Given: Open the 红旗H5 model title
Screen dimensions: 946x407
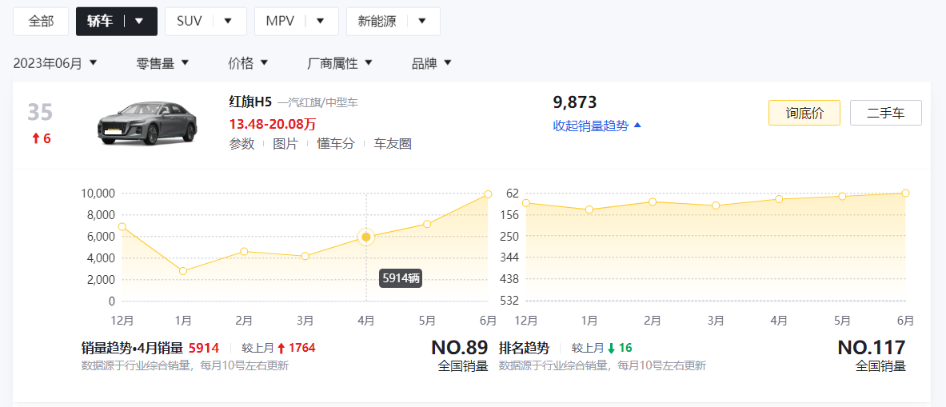Looking at the screenshot, I should 251,103.
